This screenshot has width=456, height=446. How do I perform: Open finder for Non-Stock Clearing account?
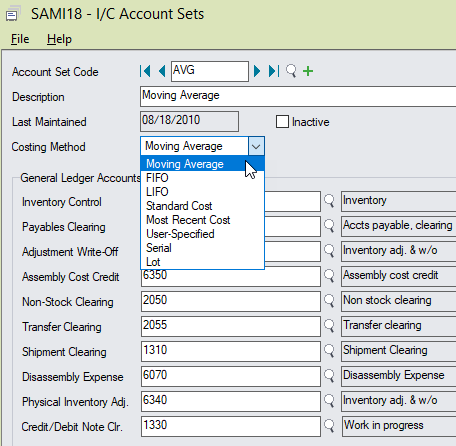pos(329,301)
